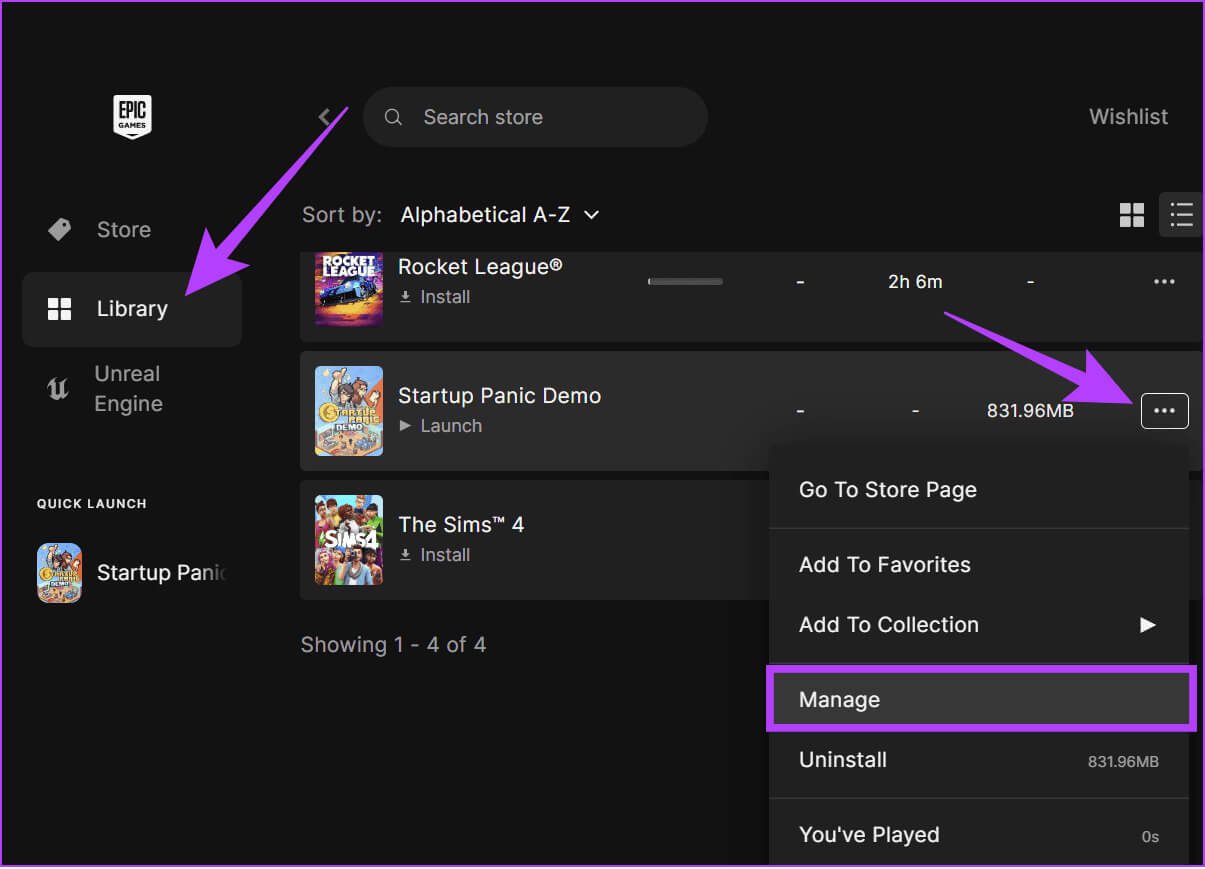Image resolution: width=1205 pixels, height=869 pixels.
Task: Choose Go To Store Page
Action: 979,490
